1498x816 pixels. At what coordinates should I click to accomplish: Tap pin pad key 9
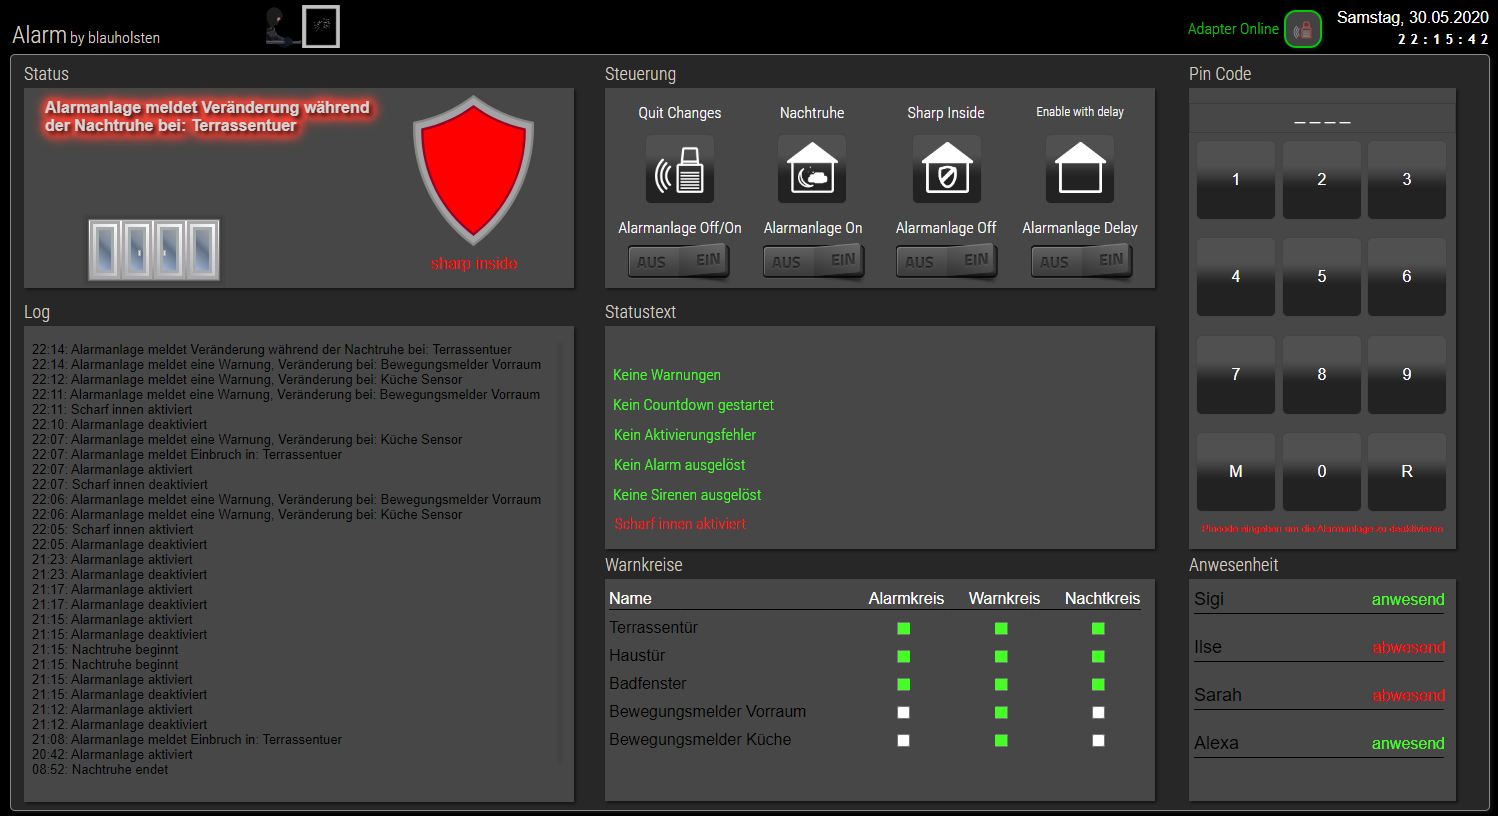(x=1407, y=375)
